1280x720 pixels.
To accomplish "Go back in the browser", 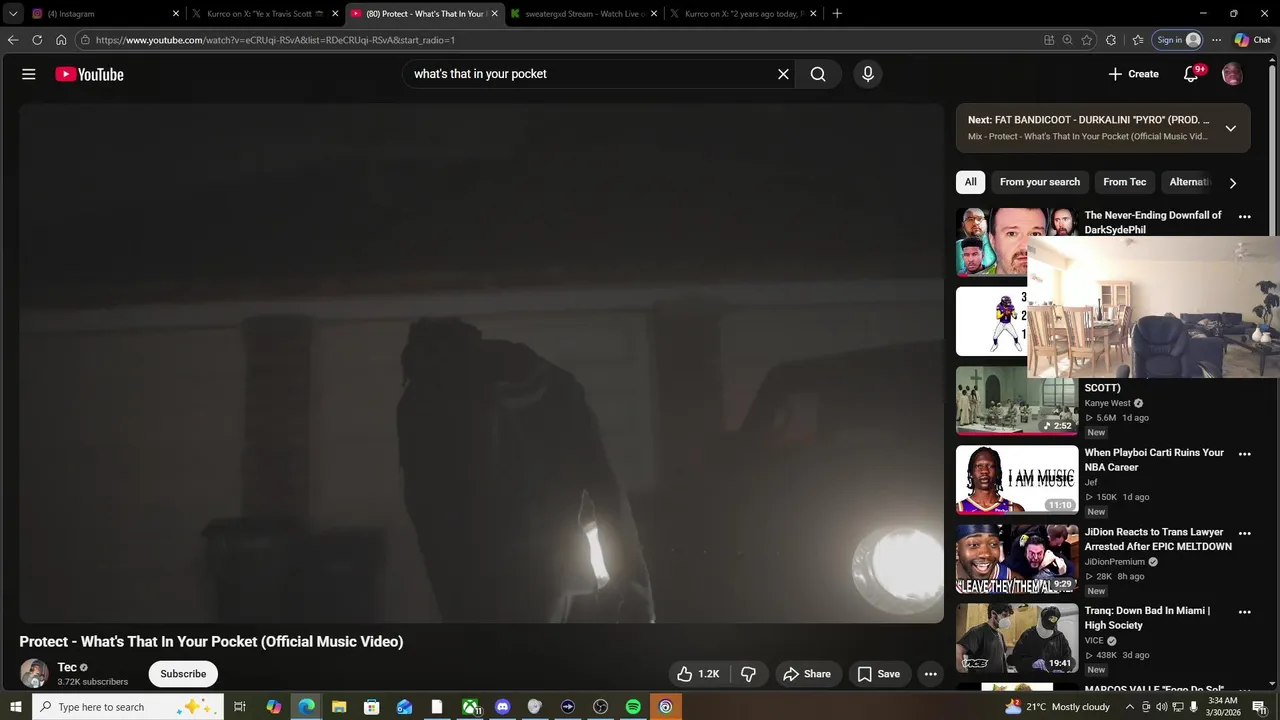I will coord(13,40).
